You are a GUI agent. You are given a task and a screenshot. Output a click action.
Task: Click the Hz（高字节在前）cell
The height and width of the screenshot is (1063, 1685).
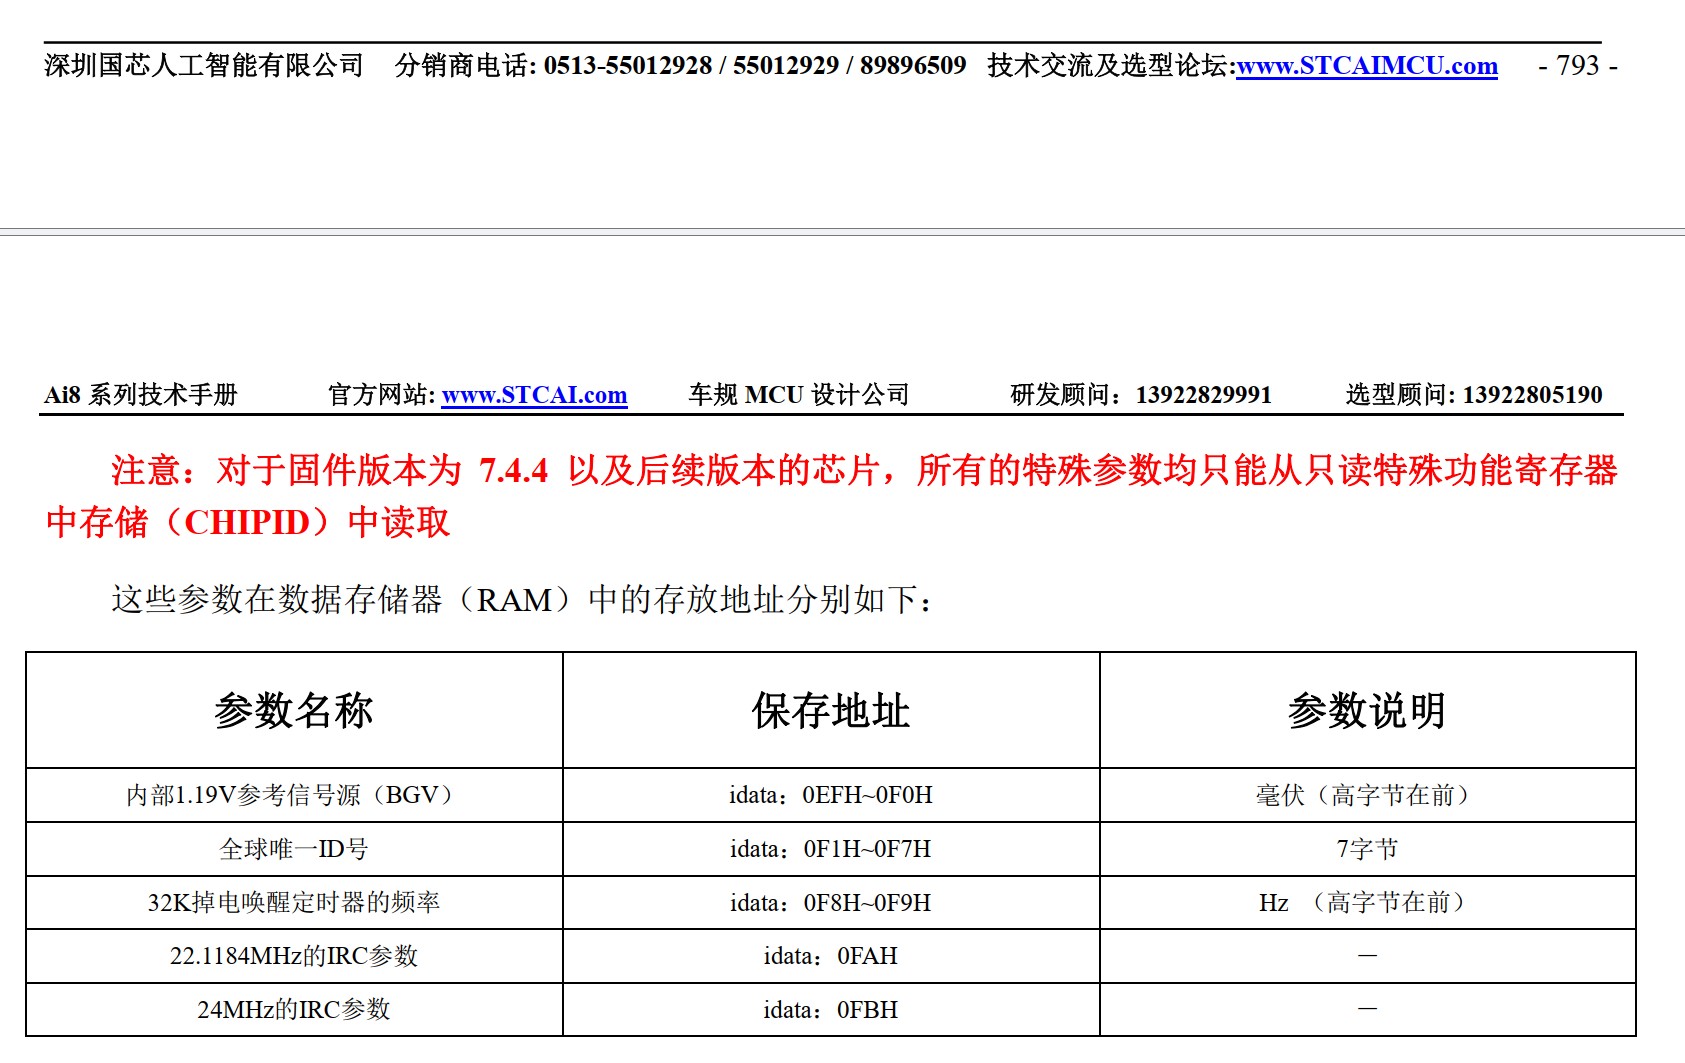(x=1367, y=903)
